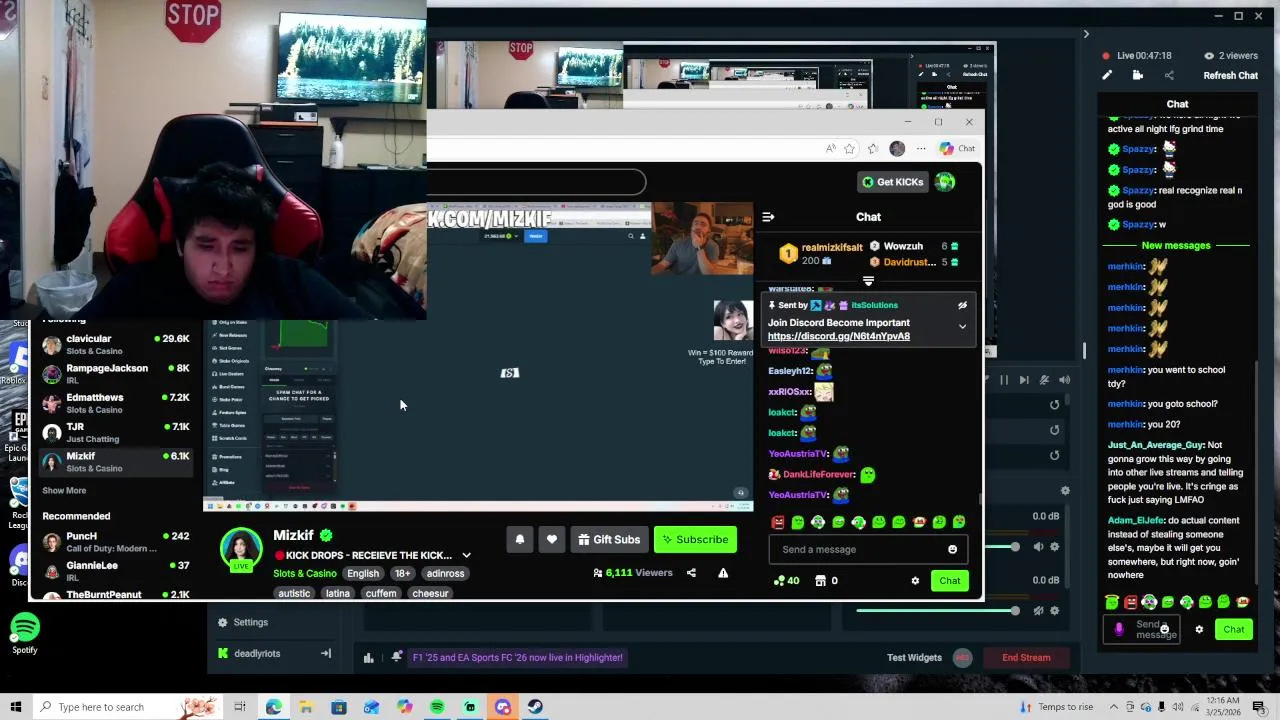
Task: Click the Gift Subs button
Action: click(x=609, y=540)
